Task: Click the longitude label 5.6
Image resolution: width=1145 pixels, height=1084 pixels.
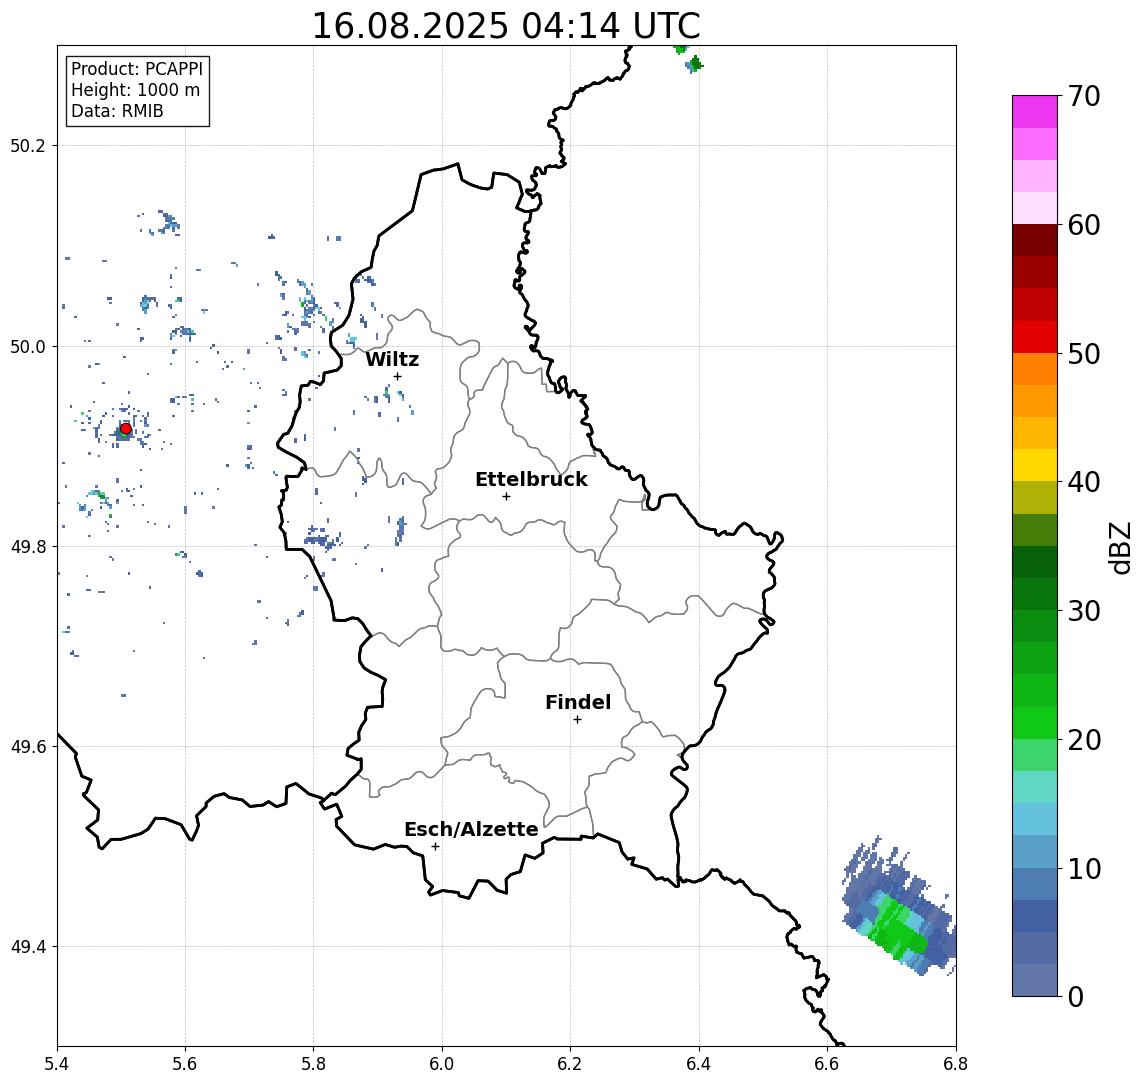Action: (185, 1064)
